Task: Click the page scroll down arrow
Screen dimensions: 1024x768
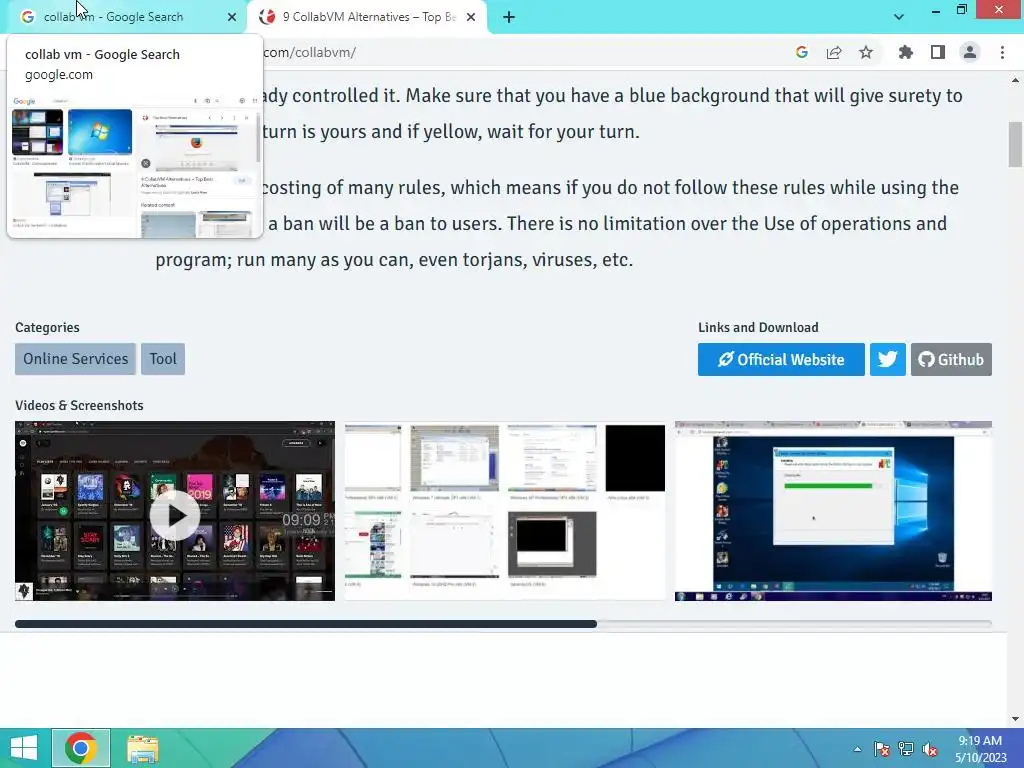Action: pos(1015,719)
